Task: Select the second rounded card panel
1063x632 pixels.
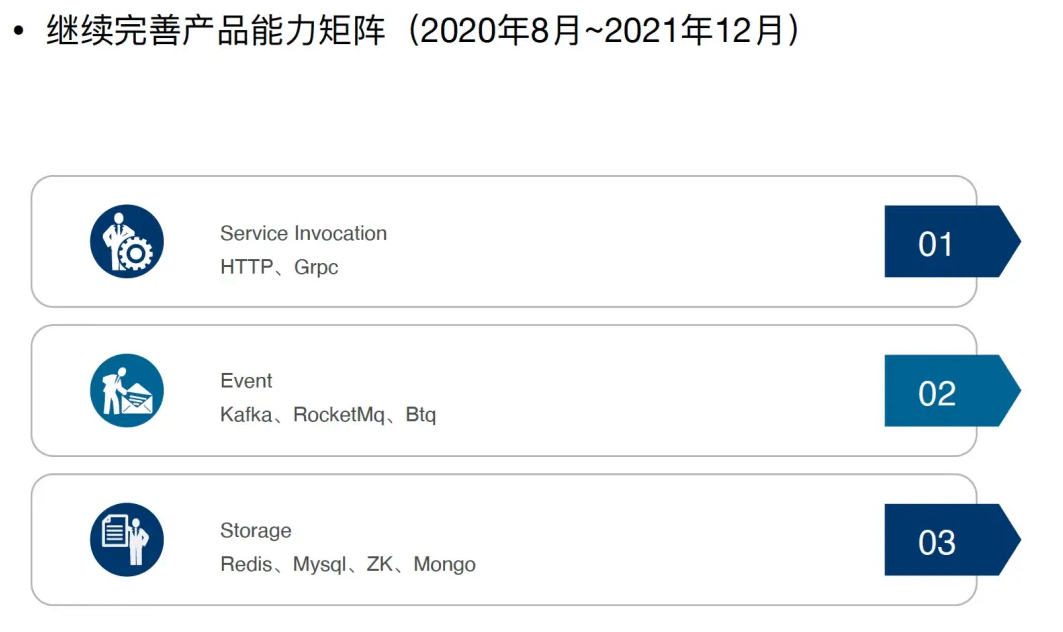Action: pos(504,391)
